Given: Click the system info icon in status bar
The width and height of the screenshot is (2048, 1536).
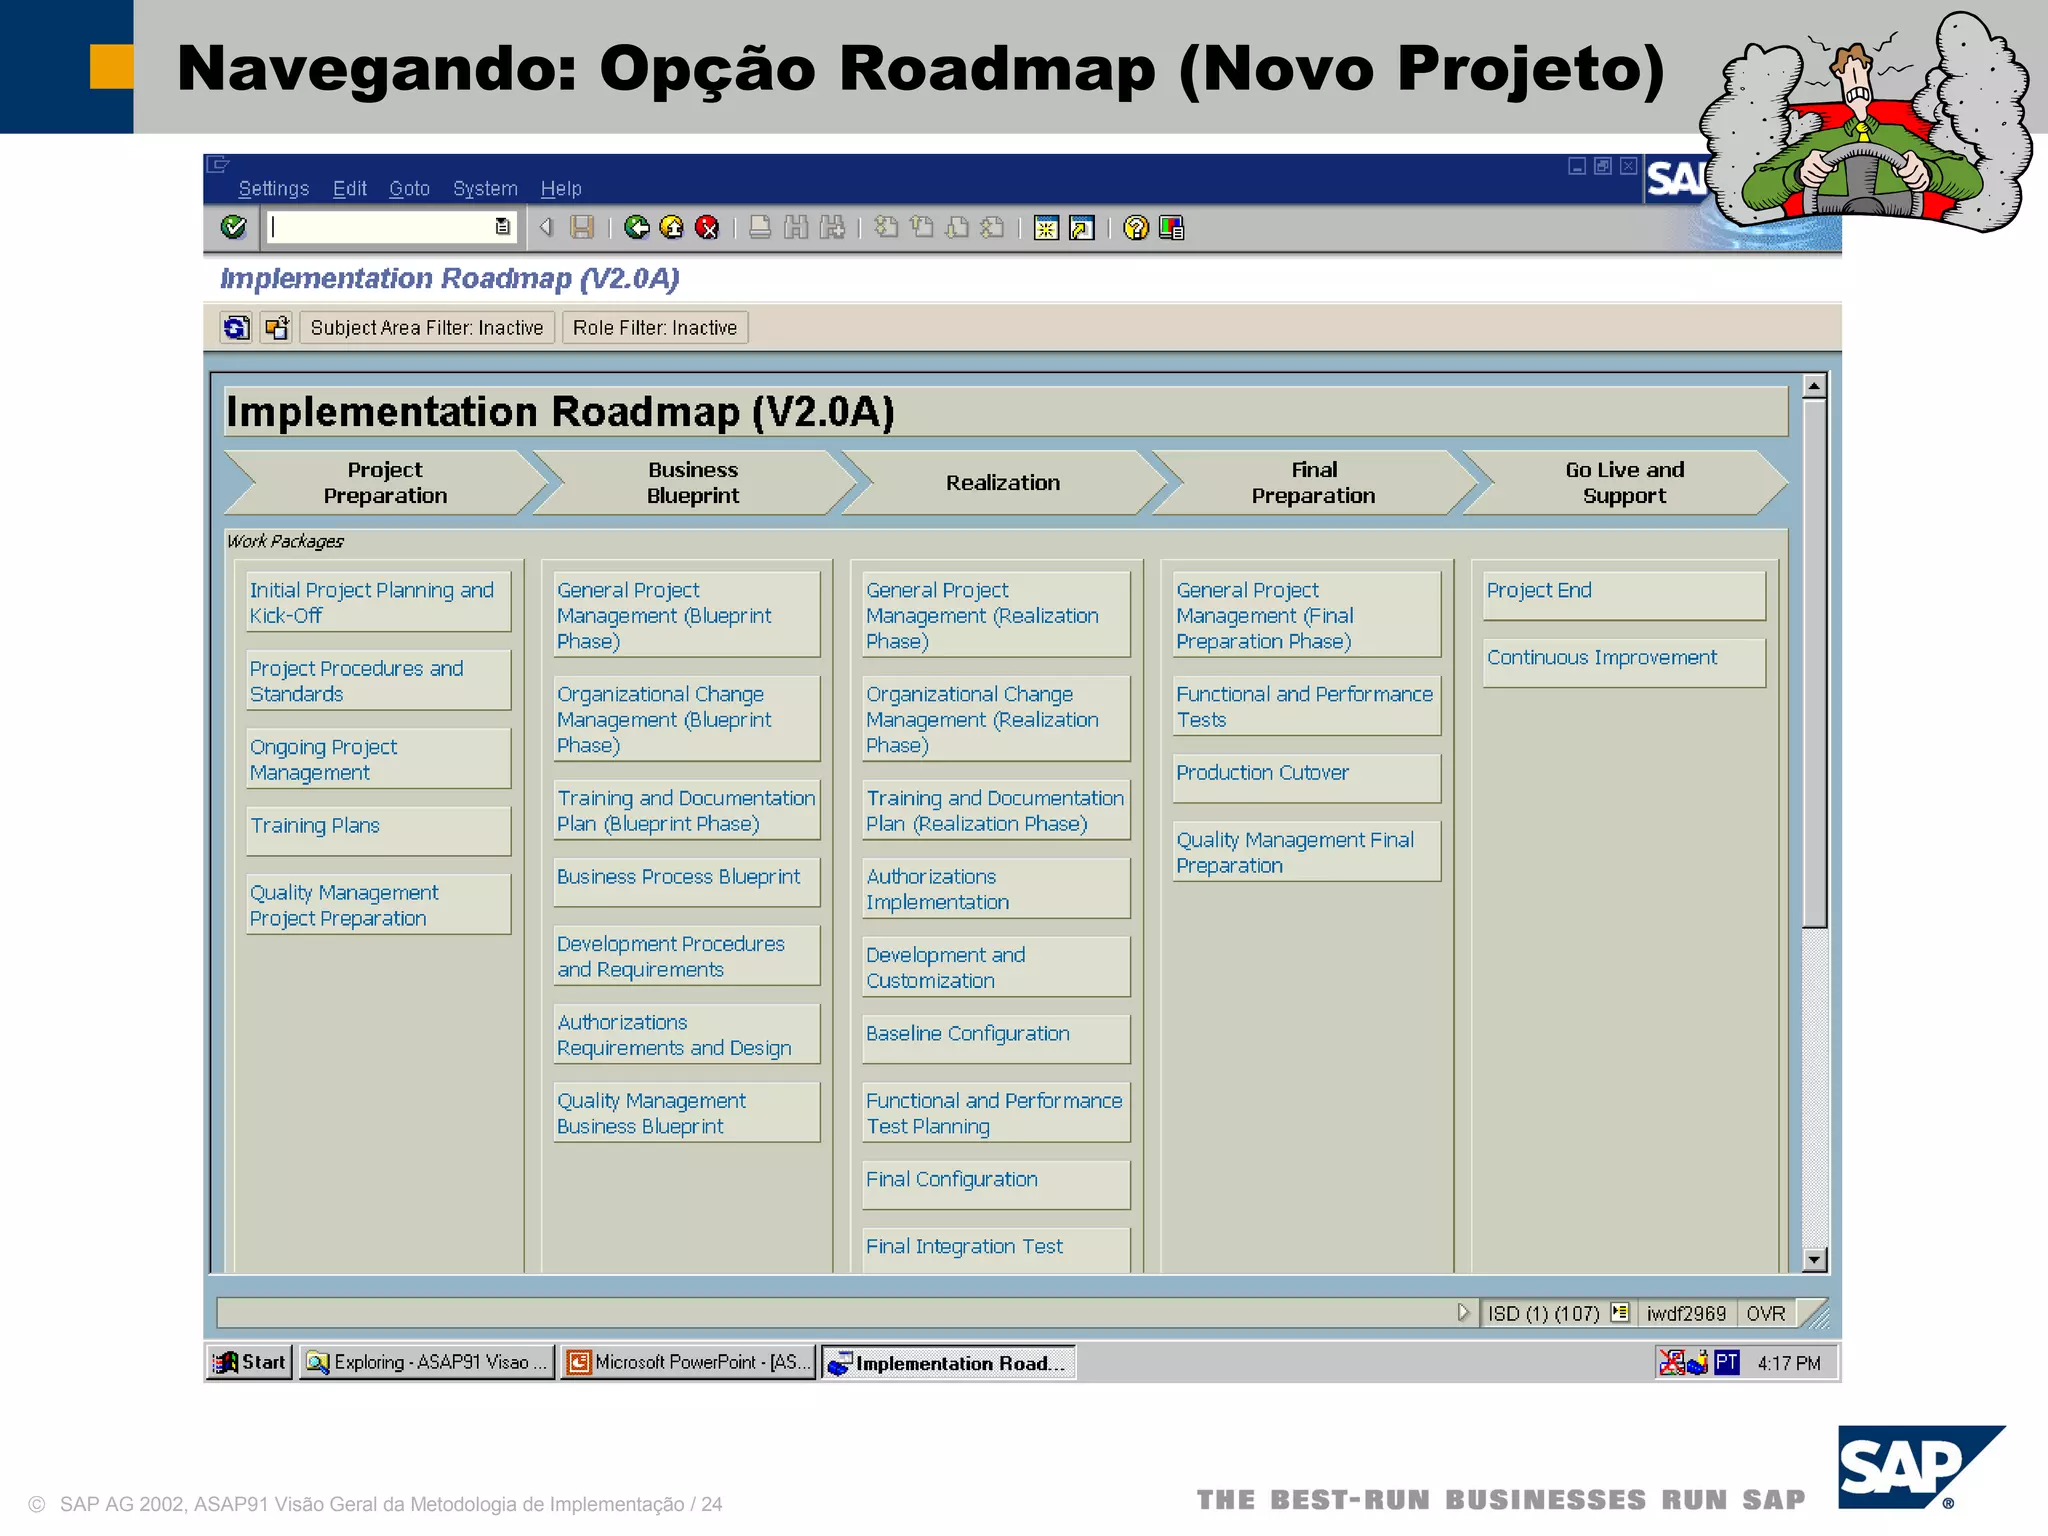Looking at the screenshot, I should [x=1620, y=1312].
